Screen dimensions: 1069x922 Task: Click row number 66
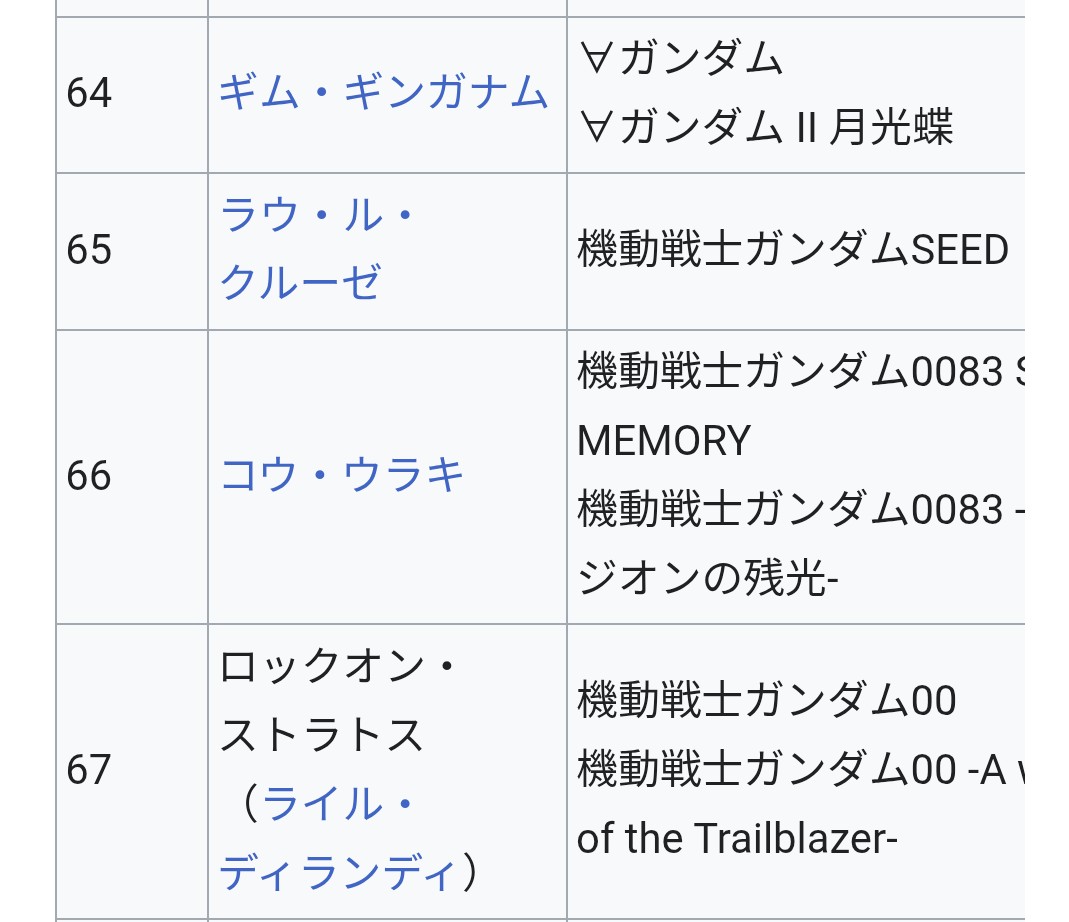coord(89,476)
